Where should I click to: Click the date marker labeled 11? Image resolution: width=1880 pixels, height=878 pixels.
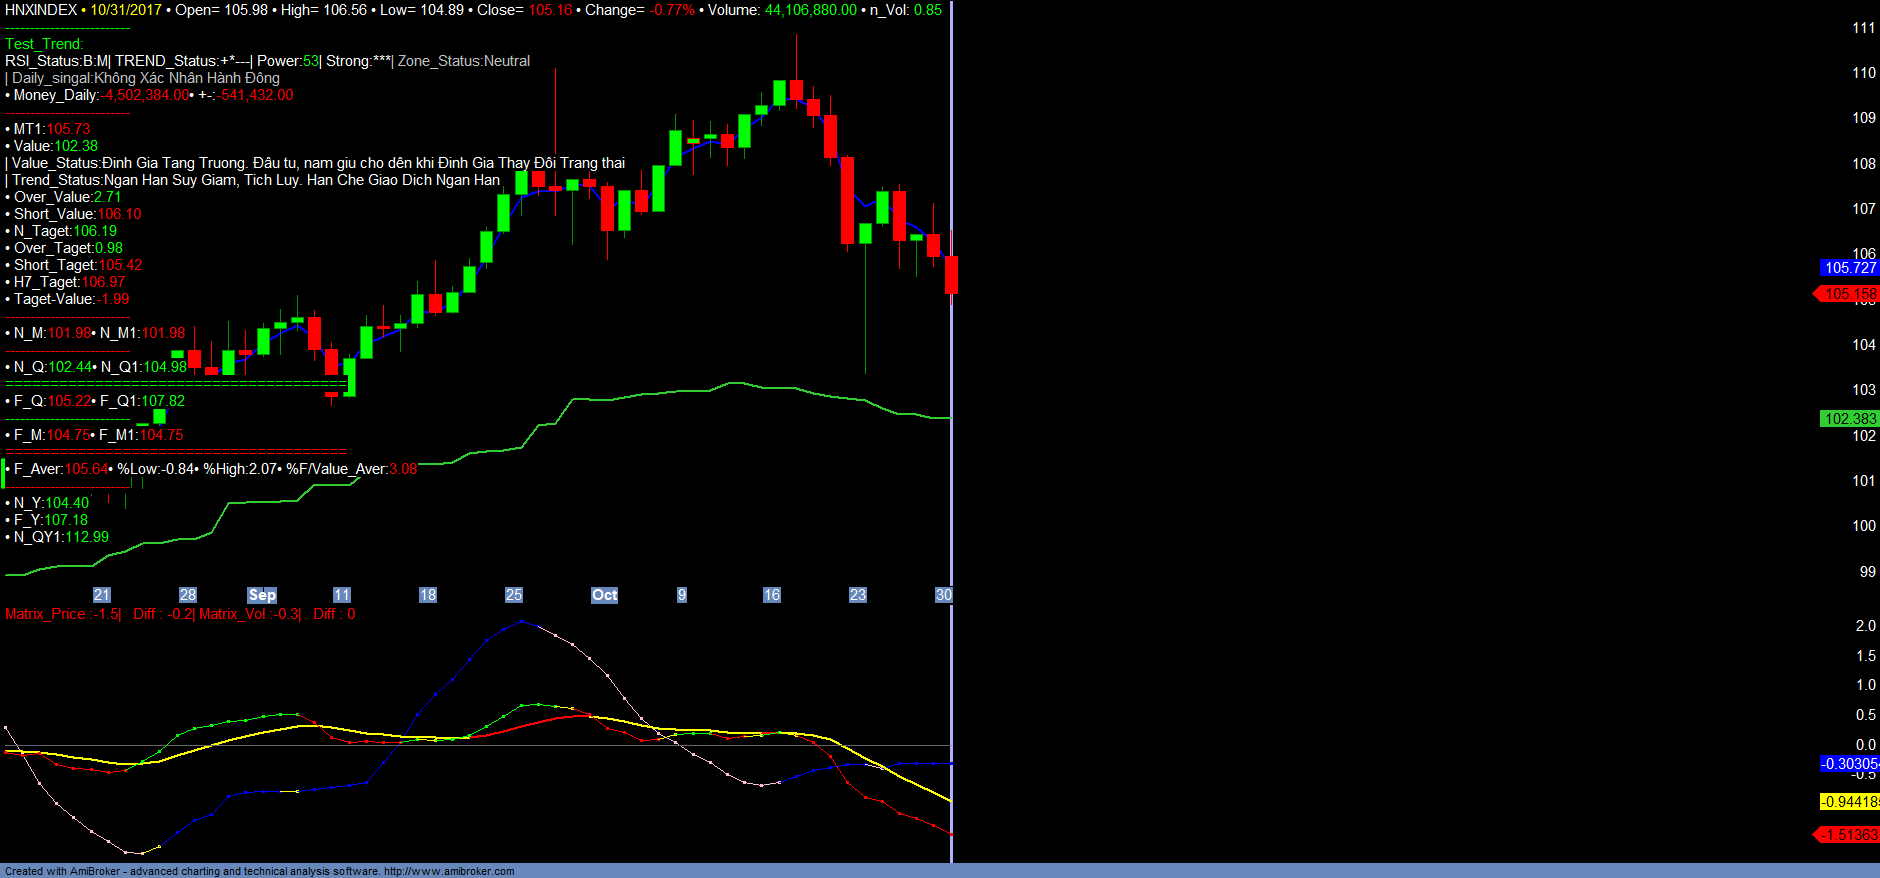pyautogui.click(x=341, y=595)
